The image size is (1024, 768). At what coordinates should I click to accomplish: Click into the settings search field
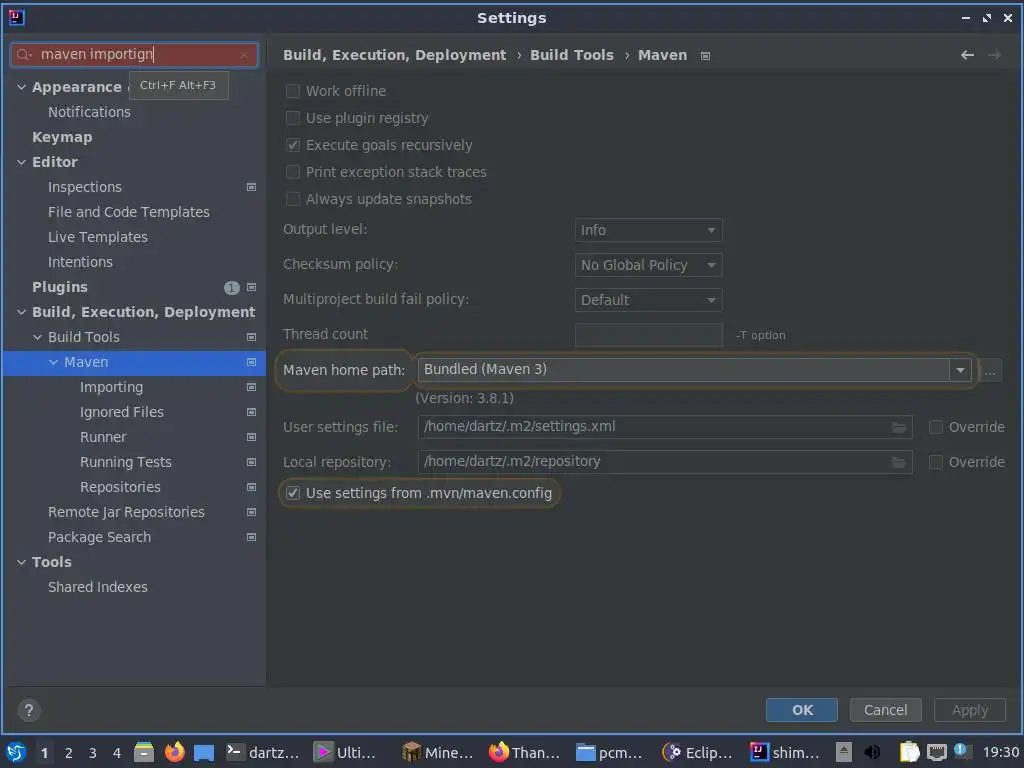click(135, 54)
